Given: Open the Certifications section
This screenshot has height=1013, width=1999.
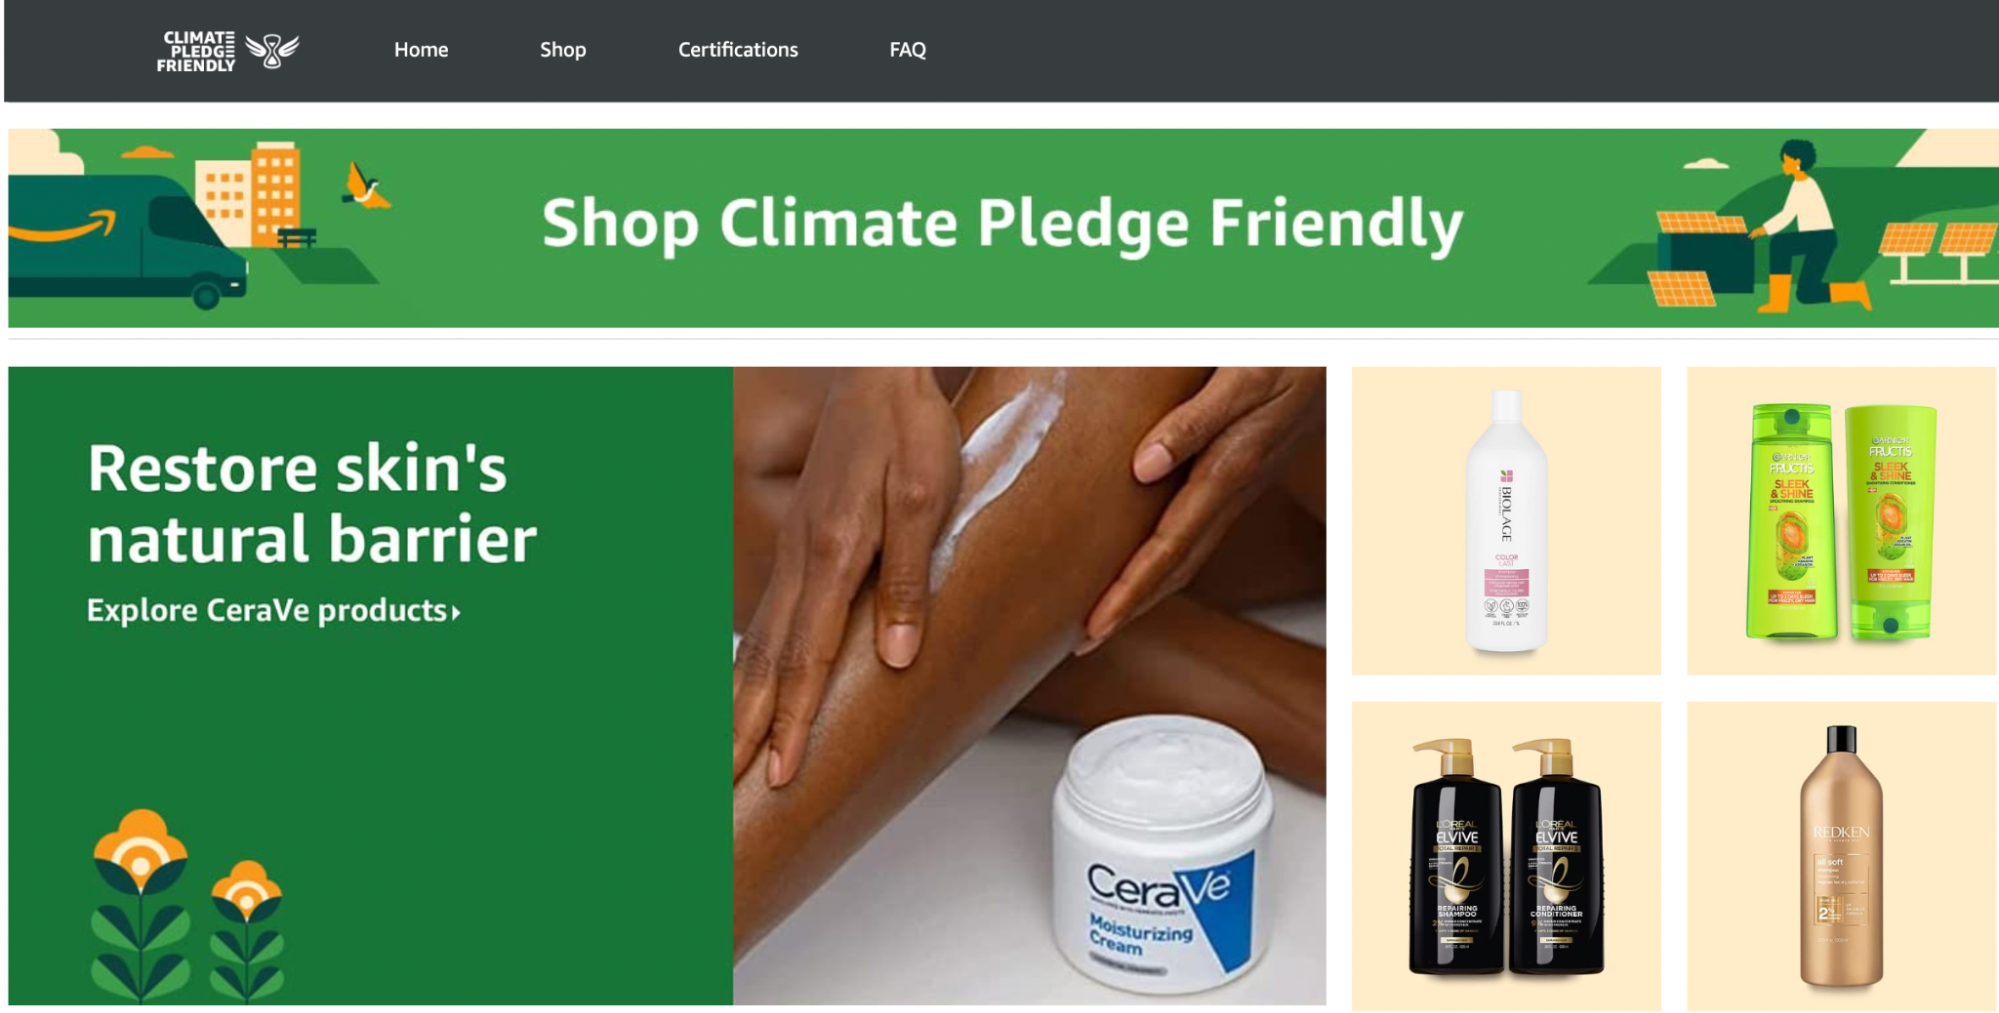Looking at the screenshot, I should coord(738,50).
